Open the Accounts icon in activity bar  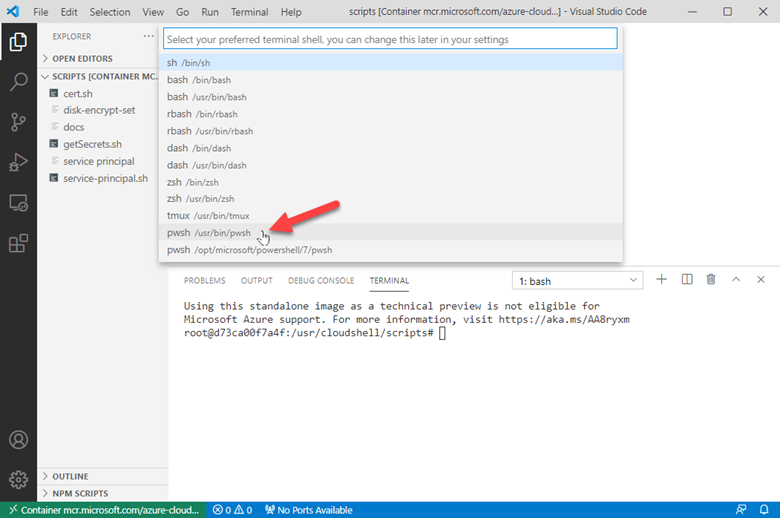click(18, 440)
